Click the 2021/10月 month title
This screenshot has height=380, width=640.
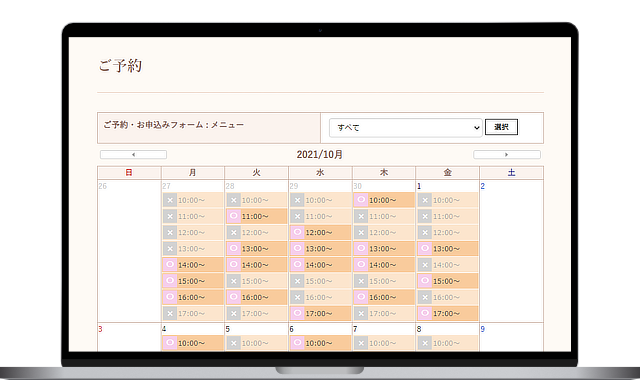tap(320, 155)
